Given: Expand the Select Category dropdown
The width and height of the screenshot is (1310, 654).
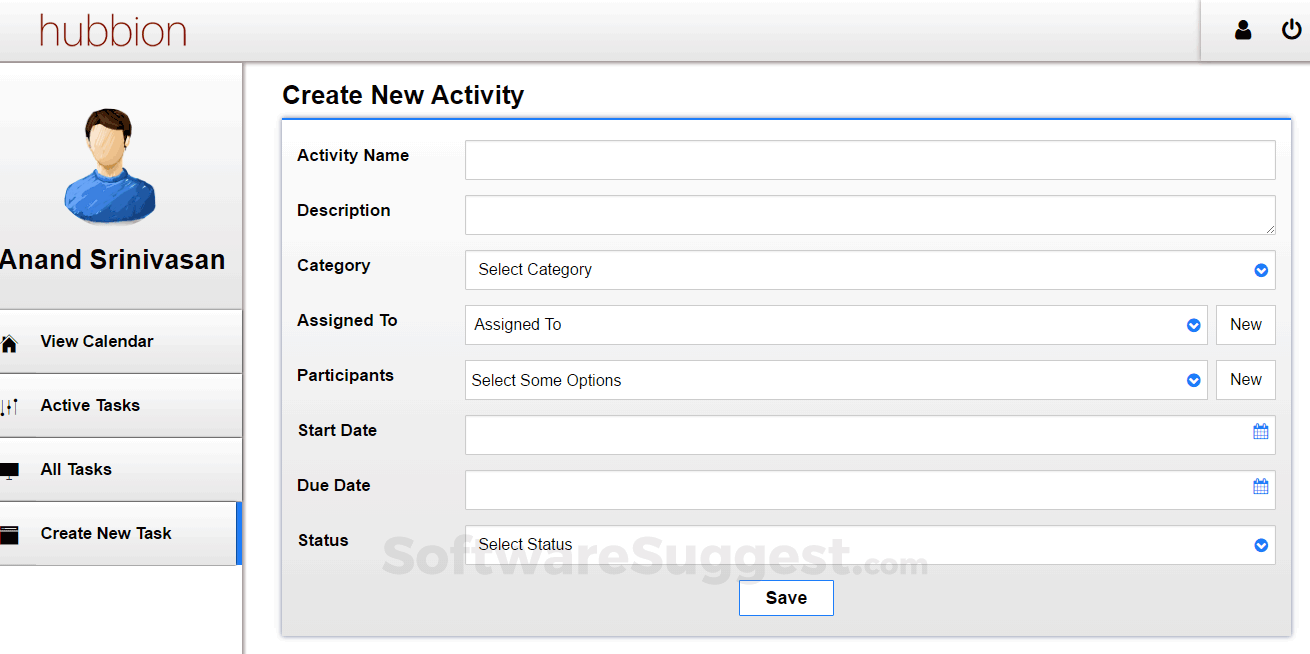Looking at the screenshot, I should [x=869, y=270].
